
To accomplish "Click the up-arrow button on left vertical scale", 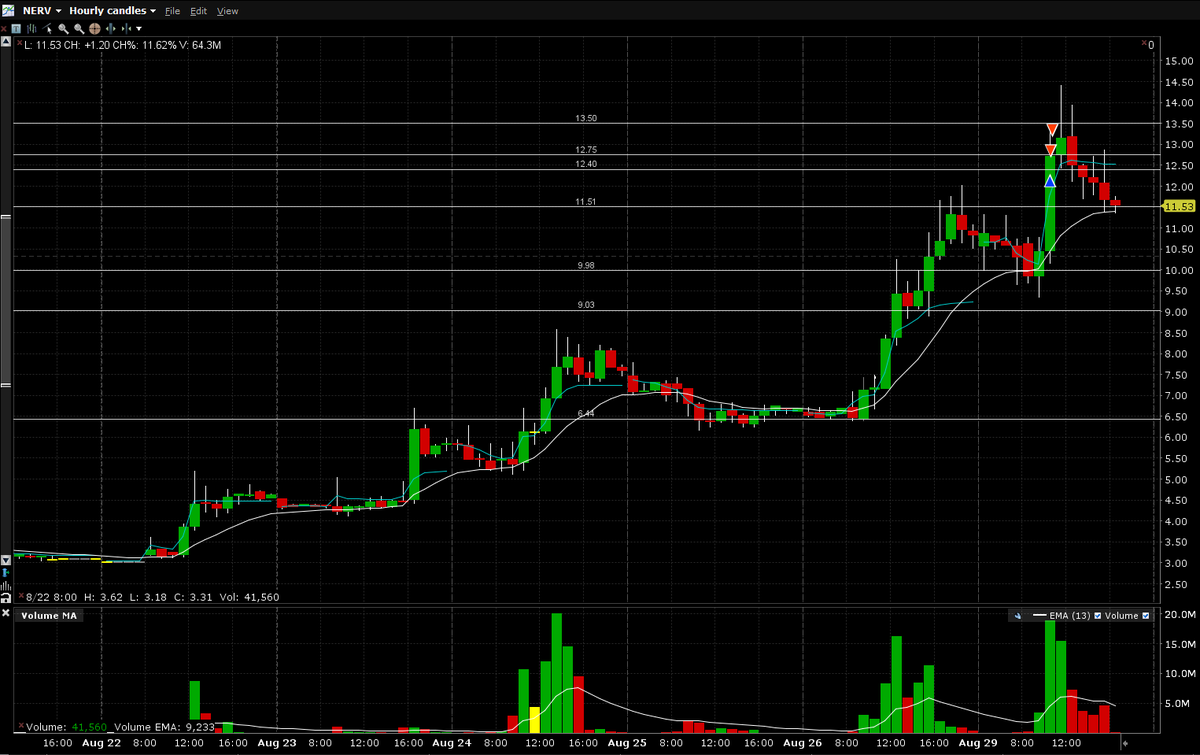I will click(6, 42).
